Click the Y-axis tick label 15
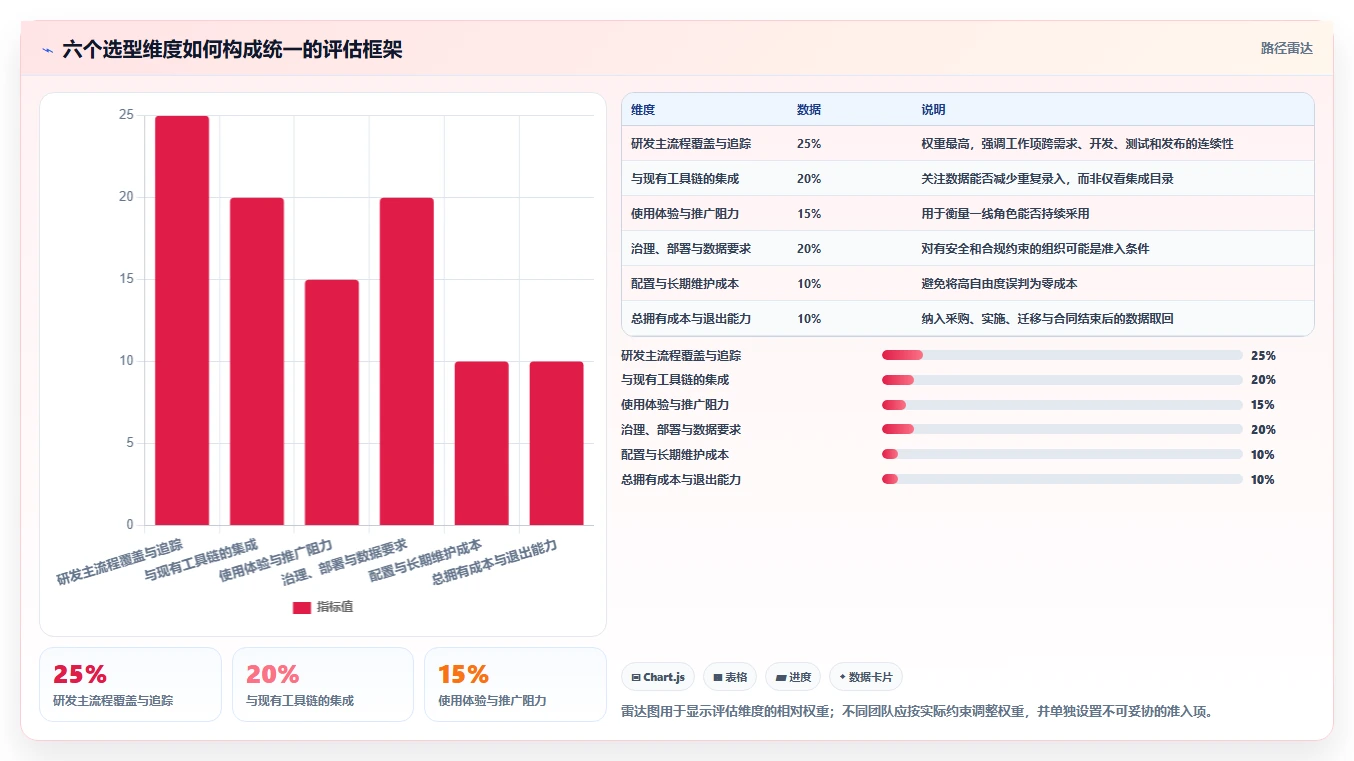The width and height of the screenshot is (1354, 761). pos(126,279)
